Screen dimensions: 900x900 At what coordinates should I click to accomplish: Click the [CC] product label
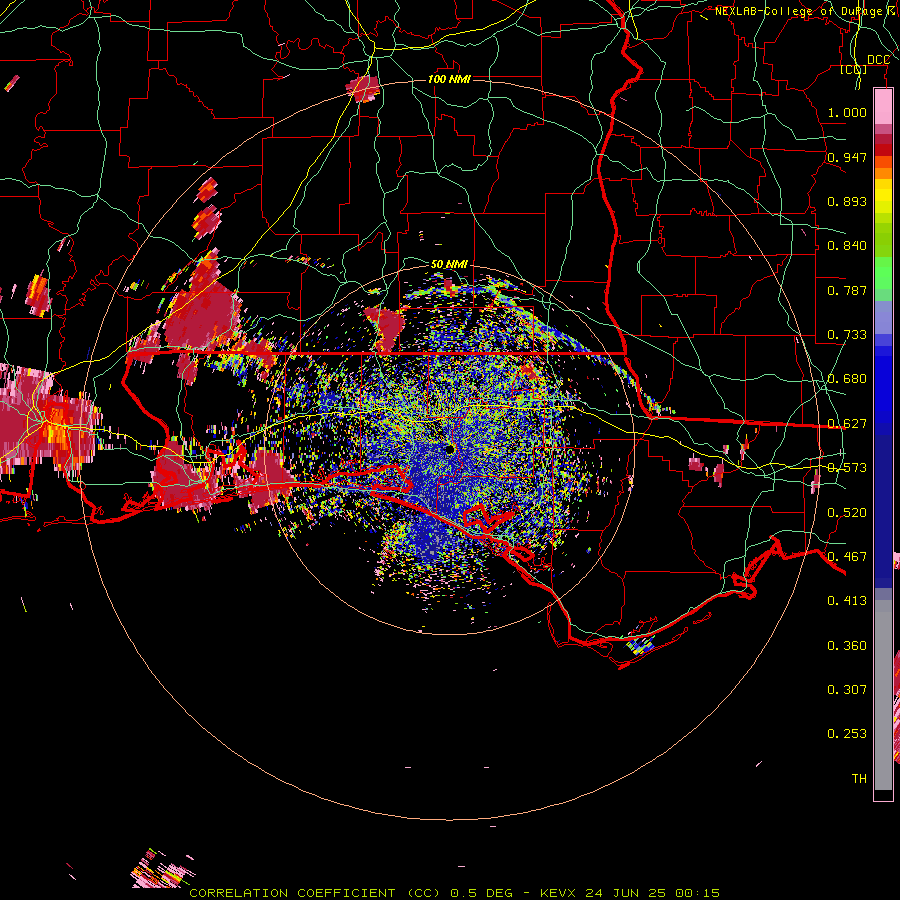pos(854,69)
